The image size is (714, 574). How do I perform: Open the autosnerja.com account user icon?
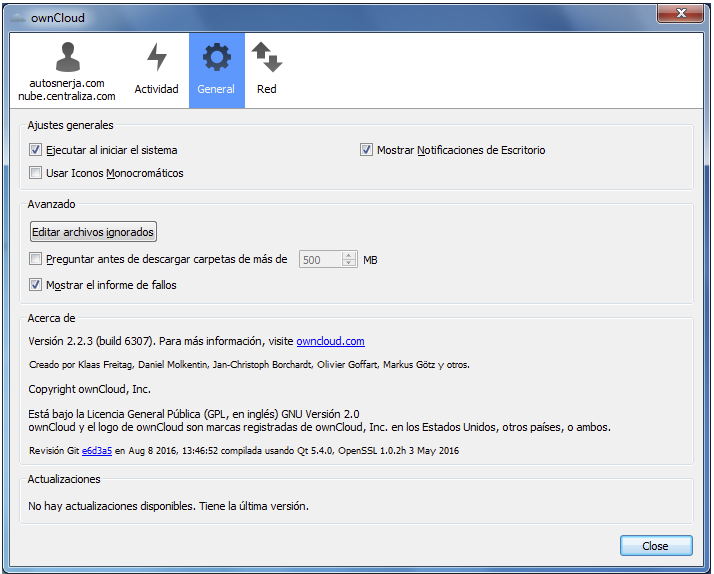[67, 57]
